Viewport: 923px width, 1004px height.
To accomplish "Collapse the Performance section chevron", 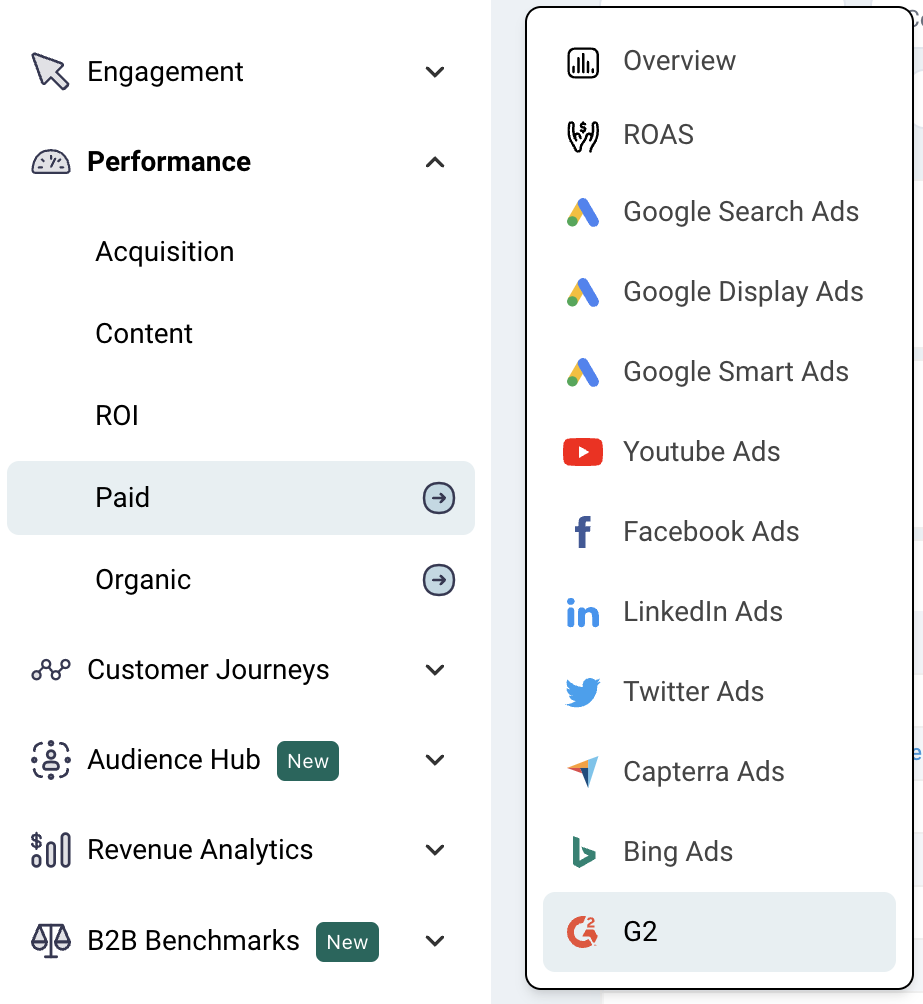I will 435,162.
